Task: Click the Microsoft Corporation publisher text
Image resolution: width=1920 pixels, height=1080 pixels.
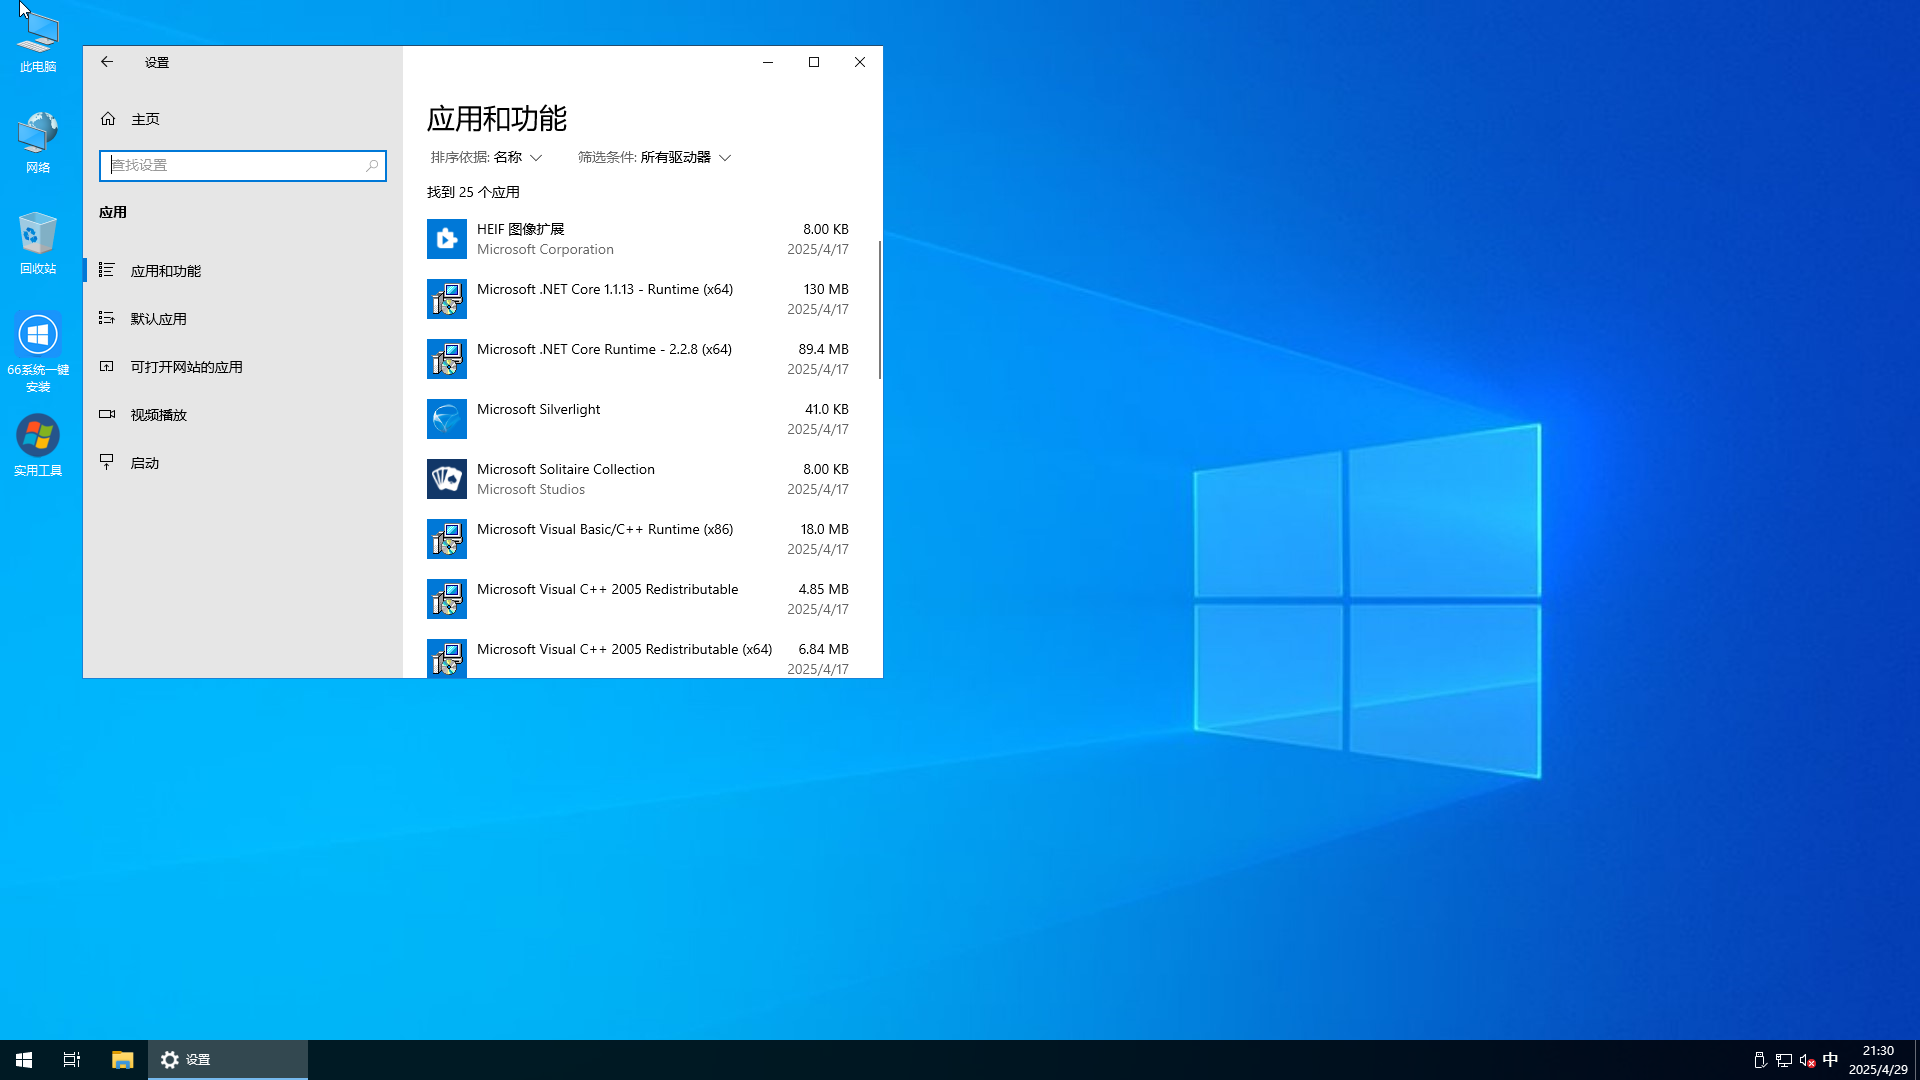Action: point(545,249)
